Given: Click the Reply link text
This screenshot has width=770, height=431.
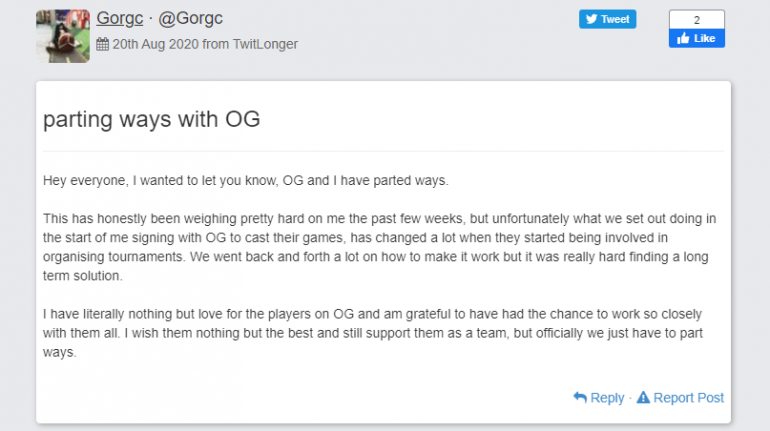Looking at the screenshot, I should tap(607, 397).
